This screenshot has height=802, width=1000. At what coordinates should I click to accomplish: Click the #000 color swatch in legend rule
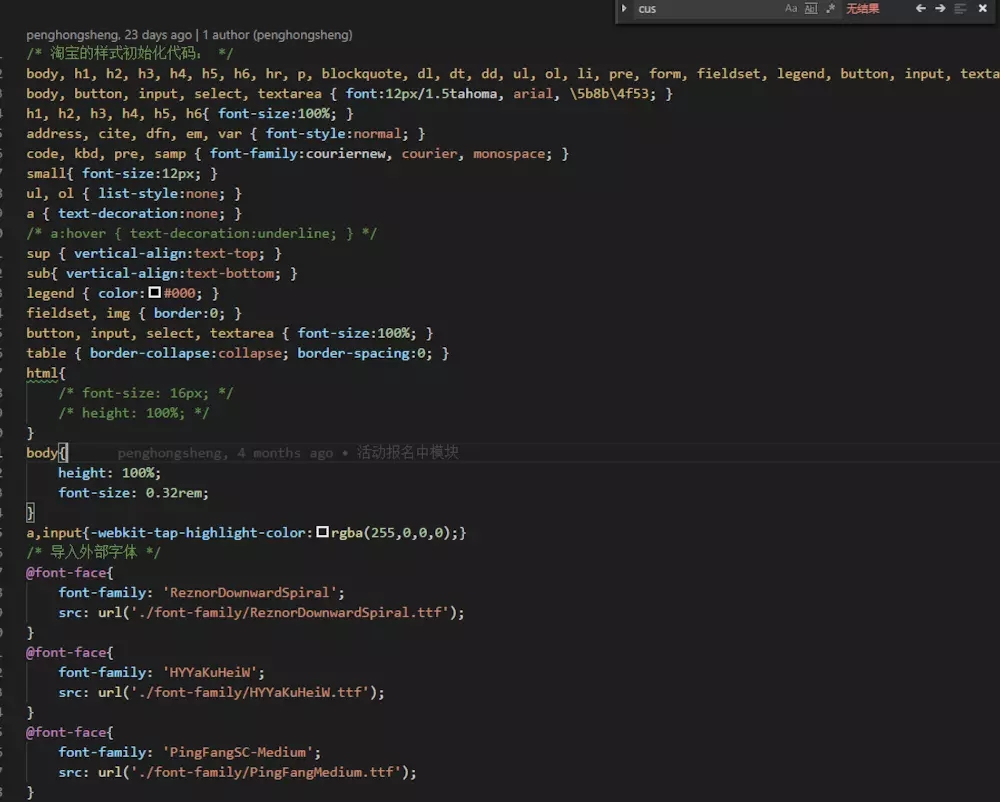click(x=154, y=293)
